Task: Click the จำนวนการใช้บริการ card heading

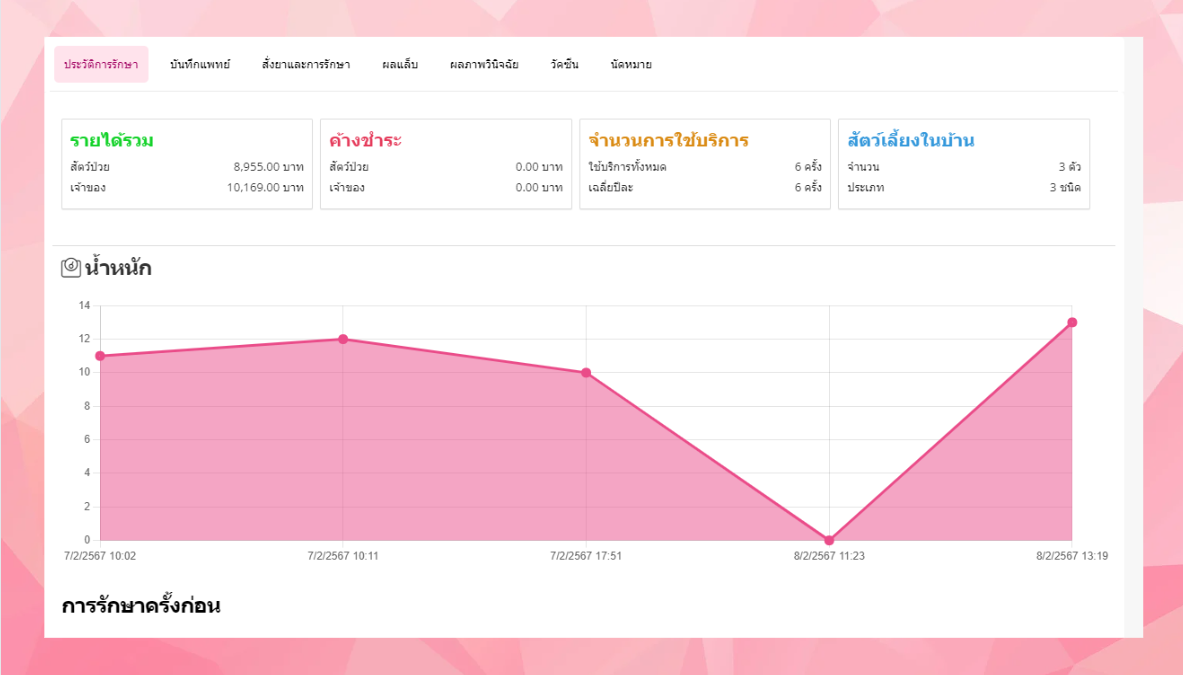Action: click(x=668, y=140)
